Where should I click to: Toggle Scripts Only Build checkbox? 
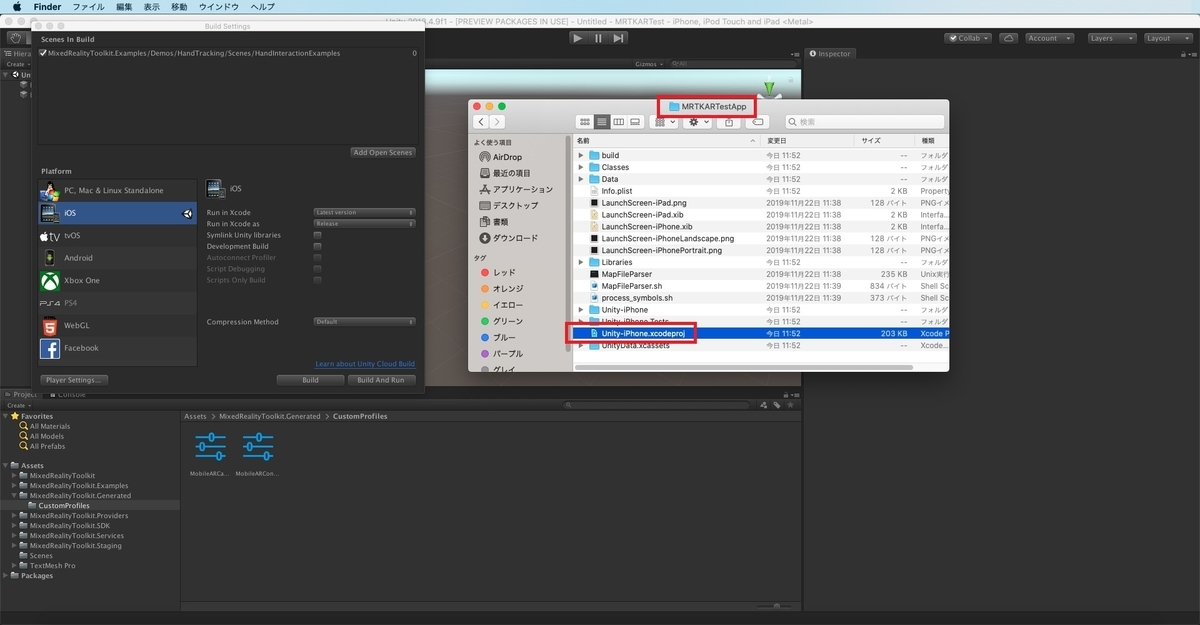click(318, 280)
